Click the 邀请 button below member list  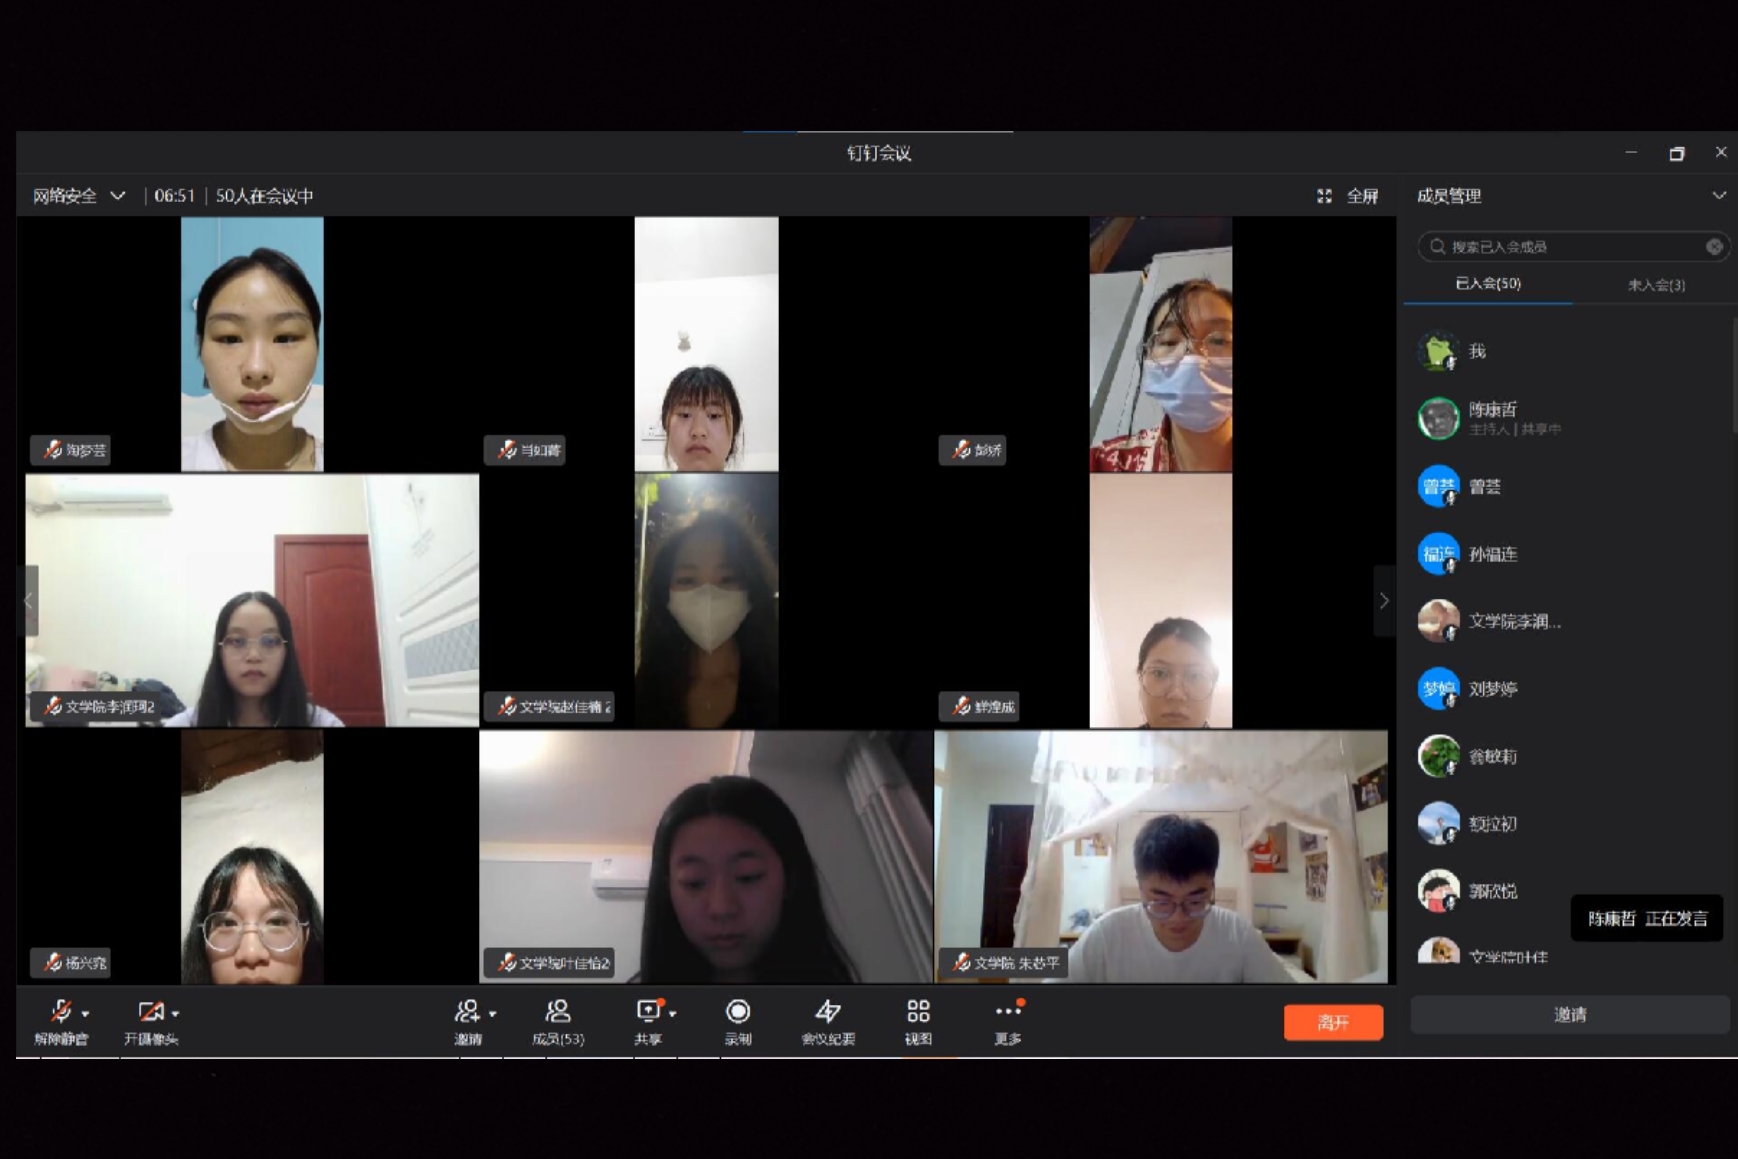pyautogui.click(x=1569, y=1014)
